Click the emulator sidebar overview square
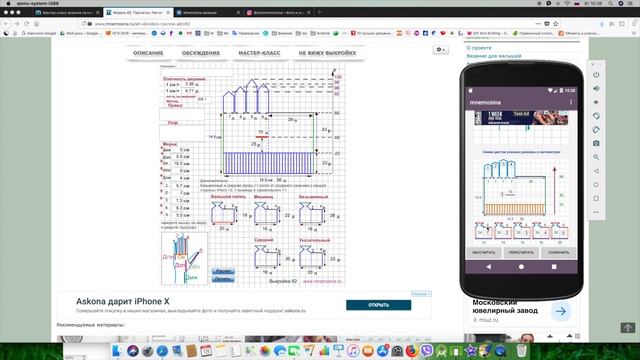 (596, 198)
